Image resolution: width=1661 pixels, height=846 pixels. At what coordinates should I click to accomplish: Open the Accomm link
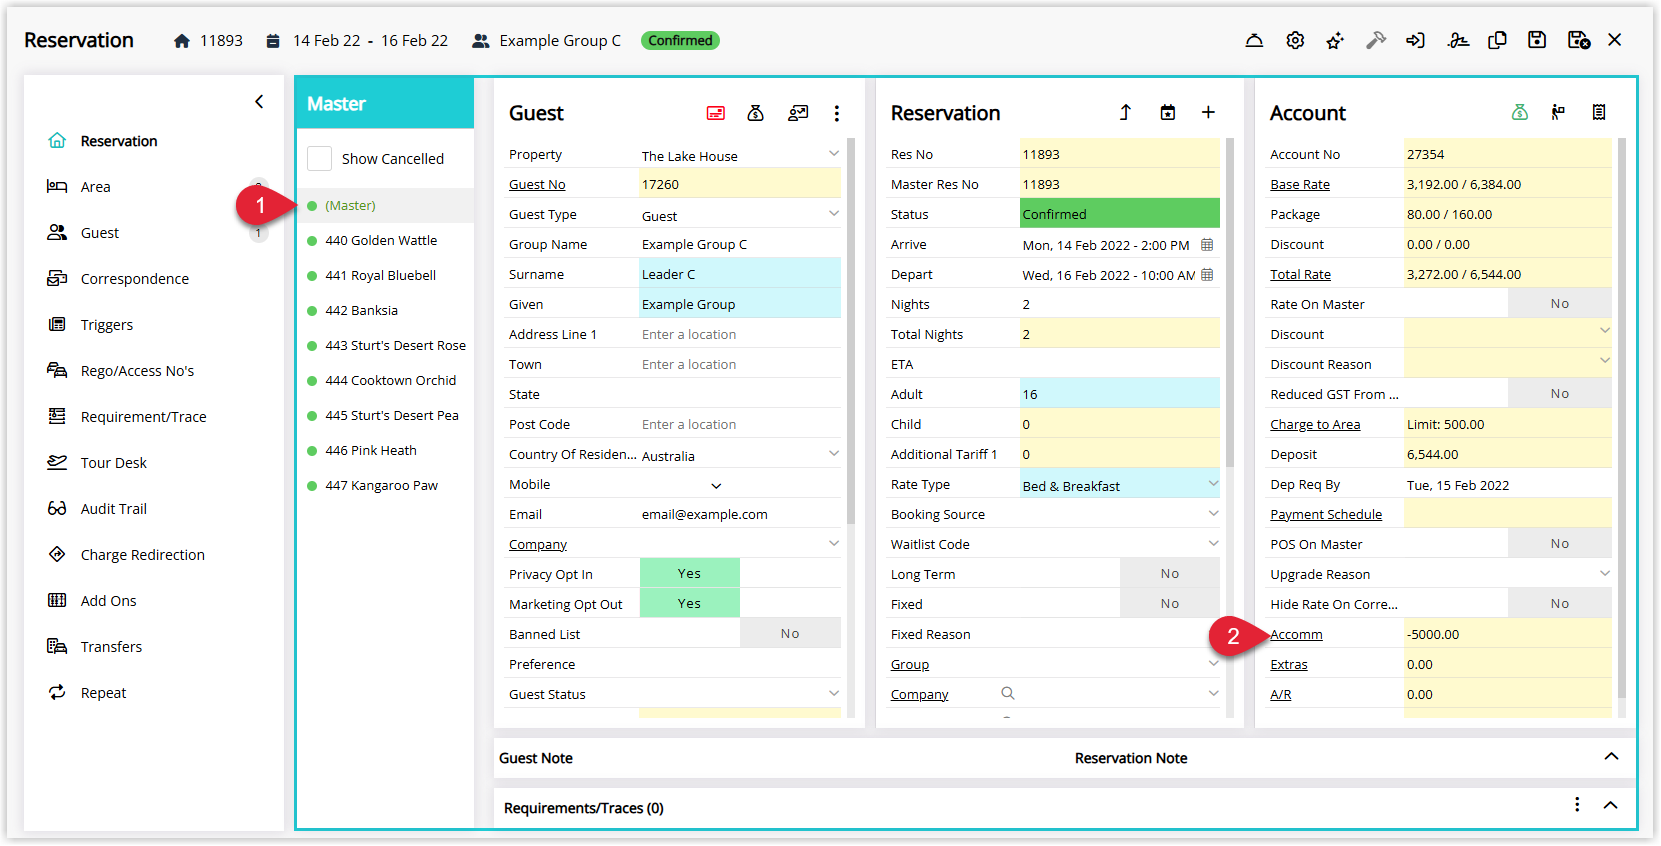(1296, 635)
